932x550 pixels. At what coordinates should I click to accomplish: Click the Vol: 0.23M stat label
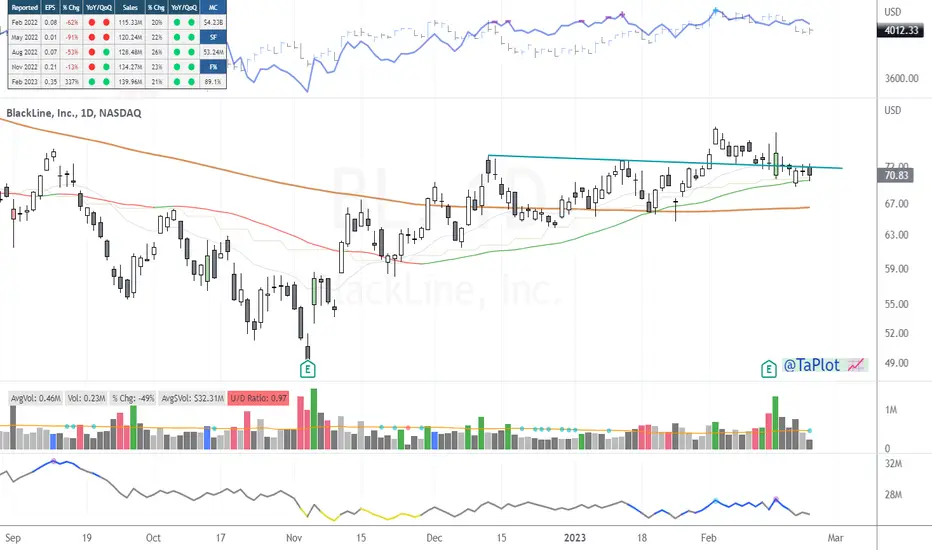point(86,398)
